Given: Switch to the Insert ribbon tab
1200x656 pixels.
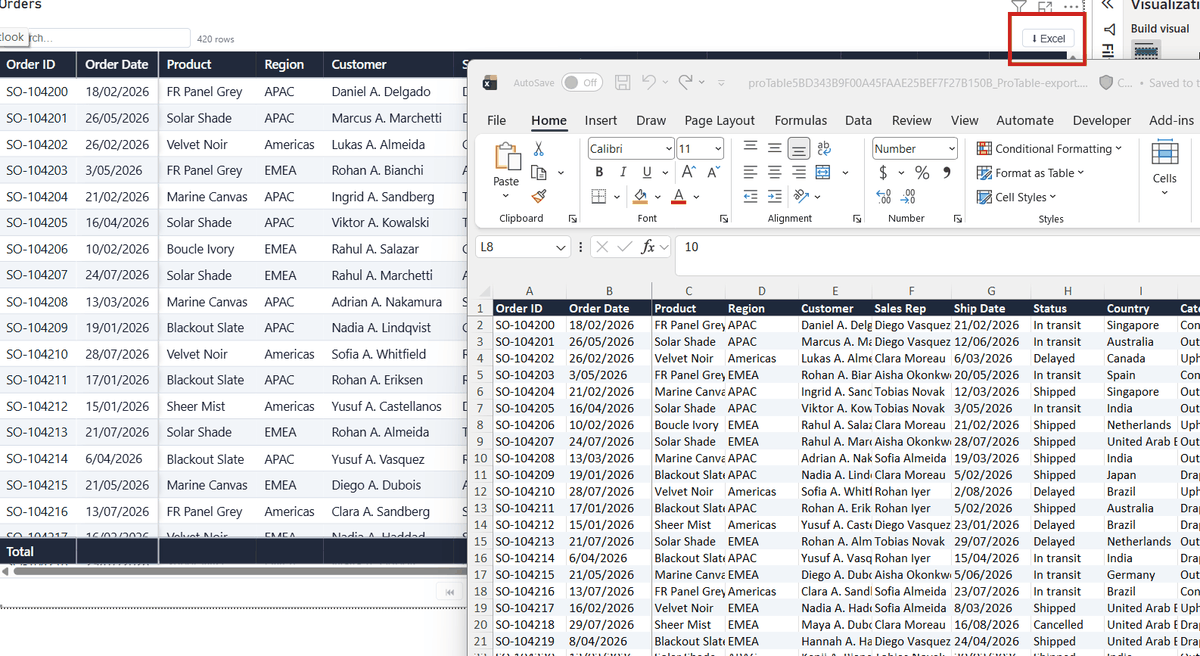Looking at the screenshot, I should coord(601,120).
